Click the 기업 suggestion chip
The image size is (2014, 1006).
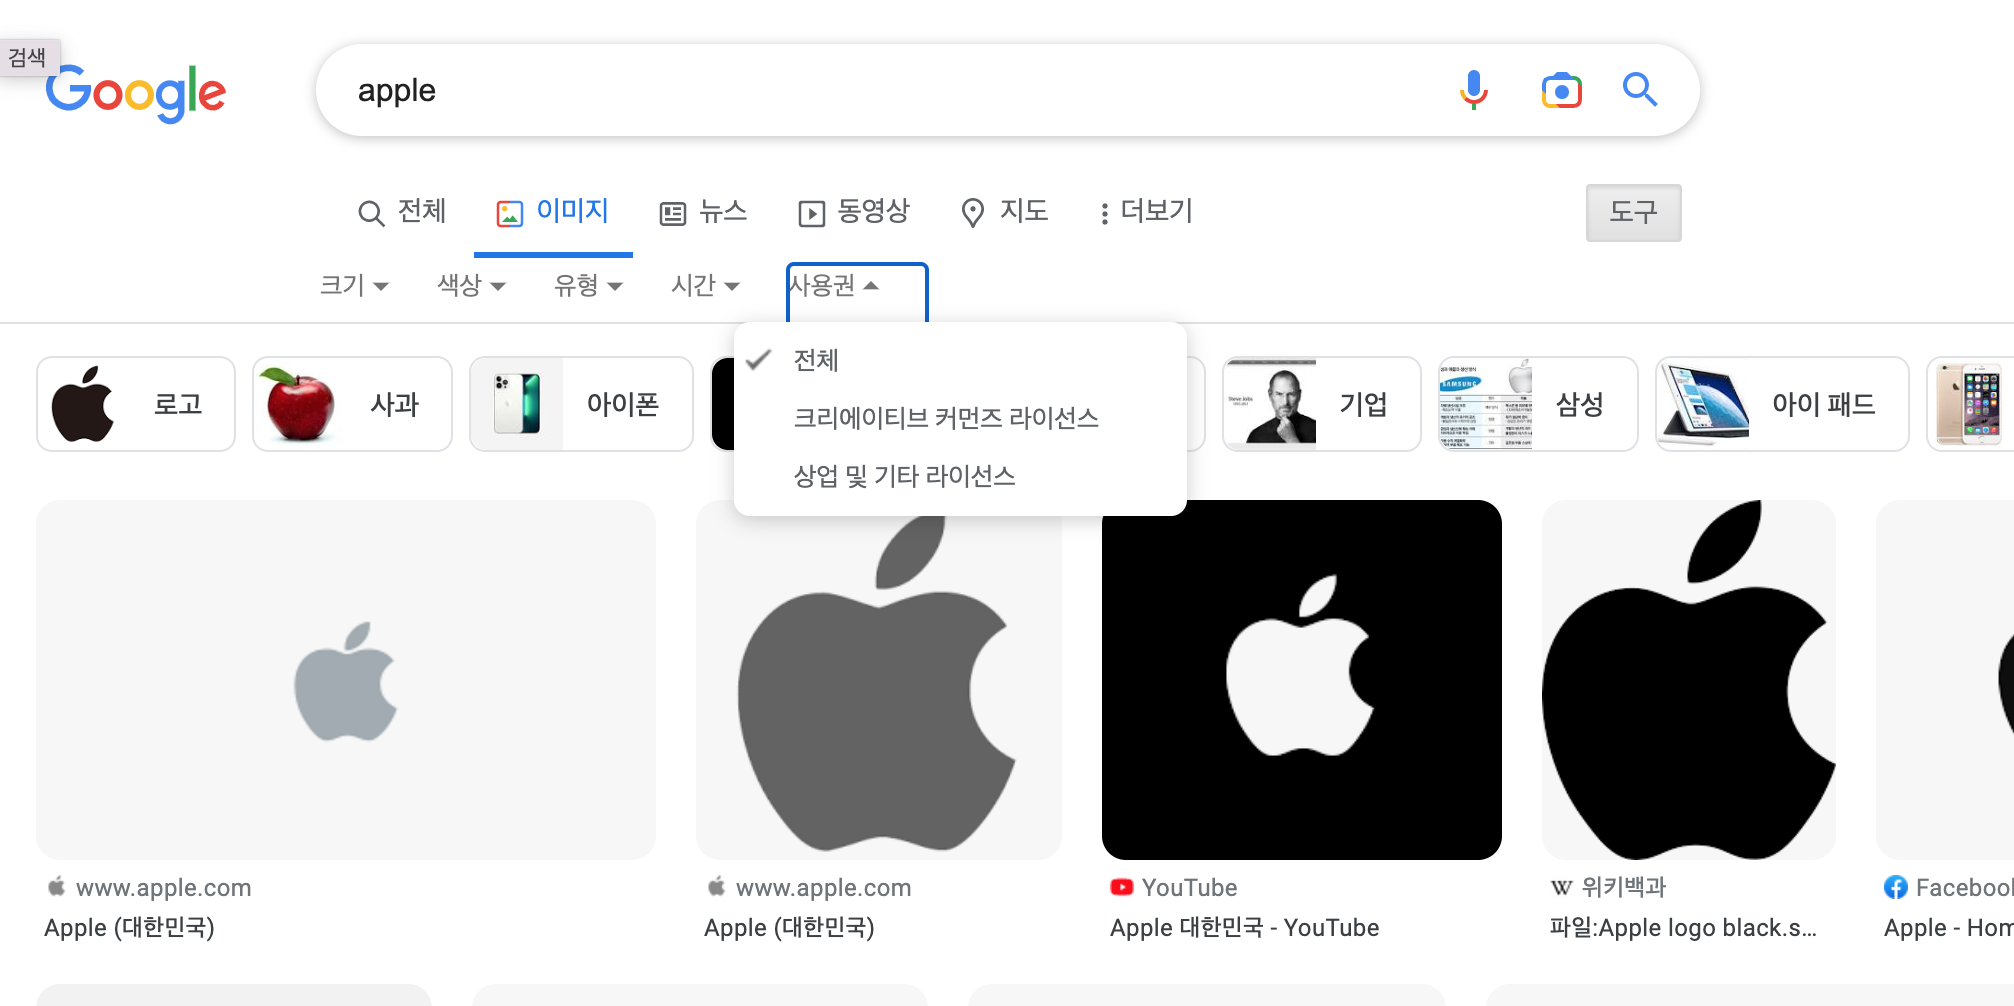1321,404
